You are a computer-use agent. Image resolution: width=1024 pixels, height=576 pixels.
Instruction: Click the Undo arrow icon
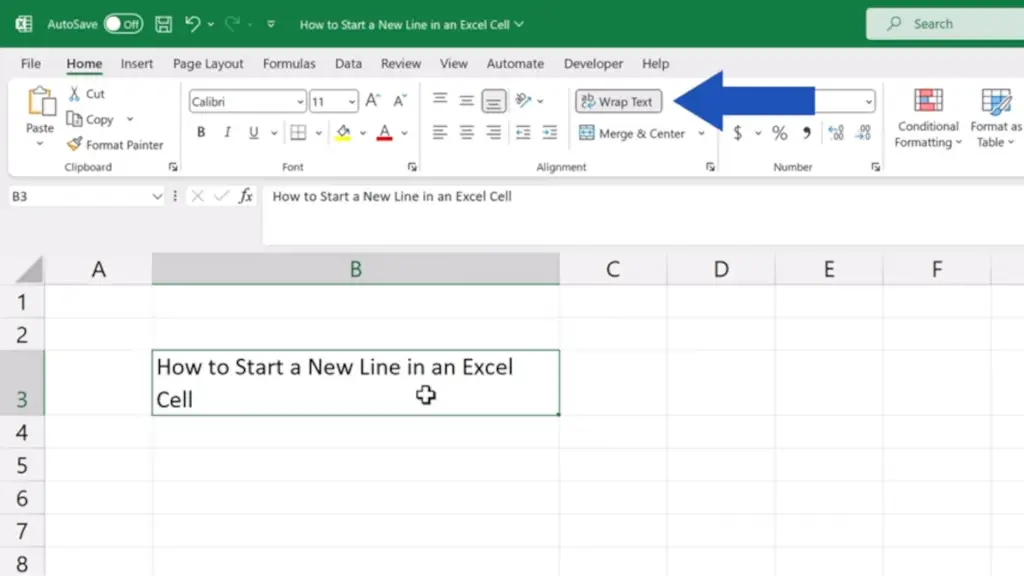click(x=192, y=24)
